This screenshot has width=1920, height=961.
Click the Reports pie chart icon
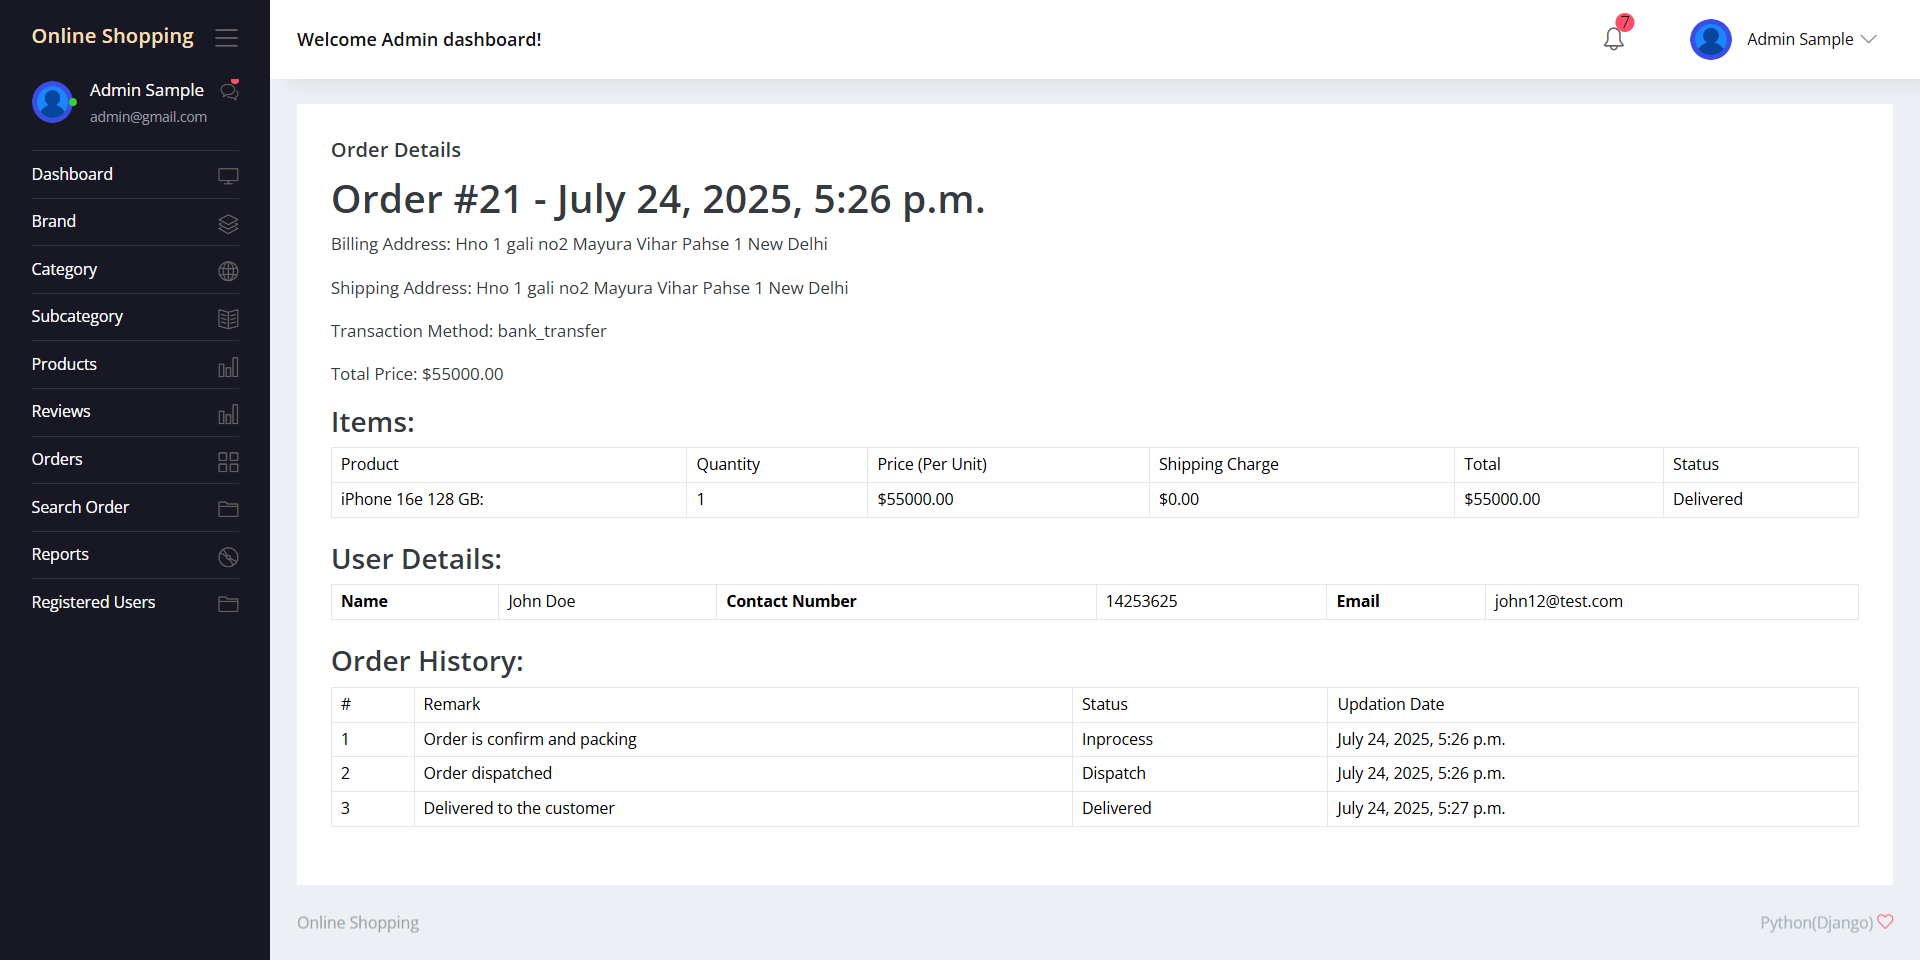[228, 557]
